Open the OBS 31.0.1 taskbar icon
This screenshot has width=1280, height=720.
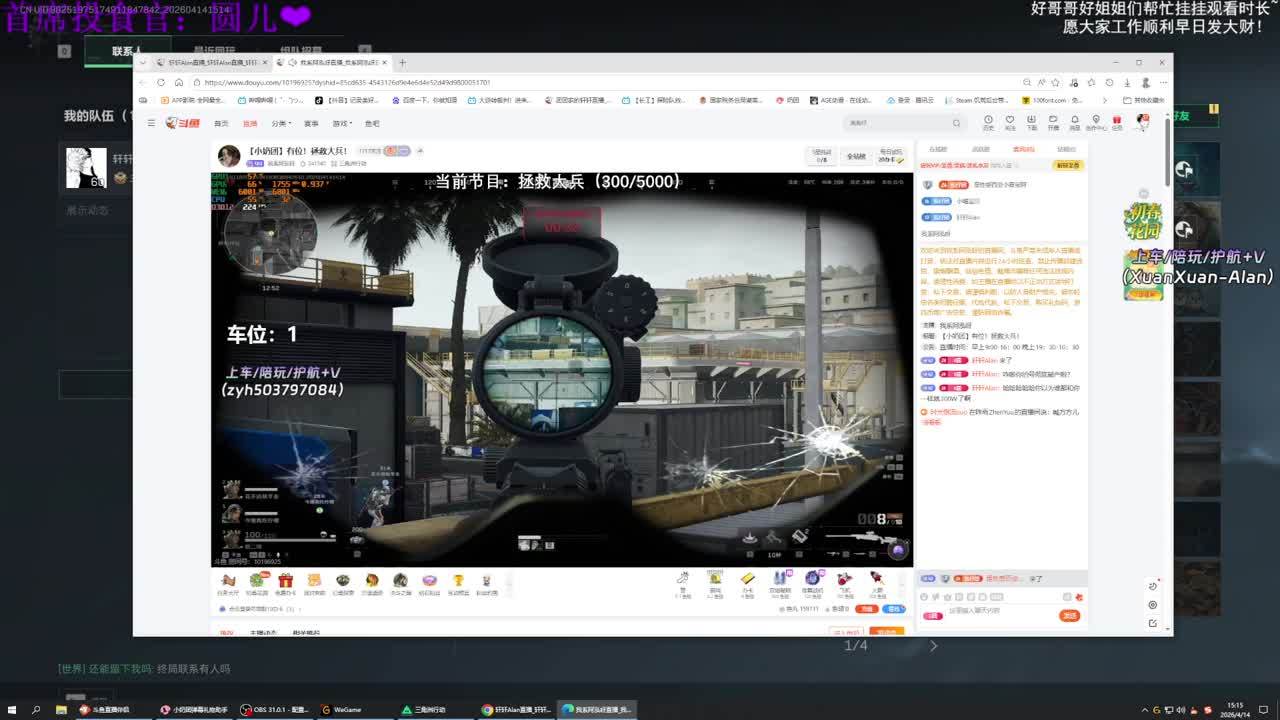[x=275, y=710]
